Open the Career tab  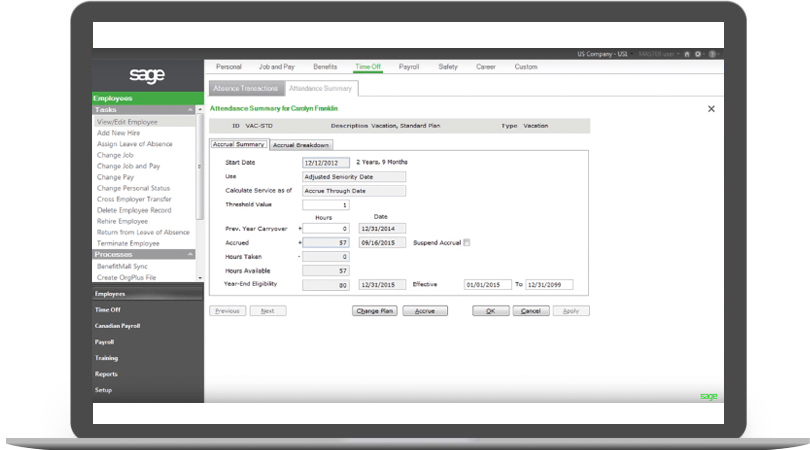pos(486,67)
